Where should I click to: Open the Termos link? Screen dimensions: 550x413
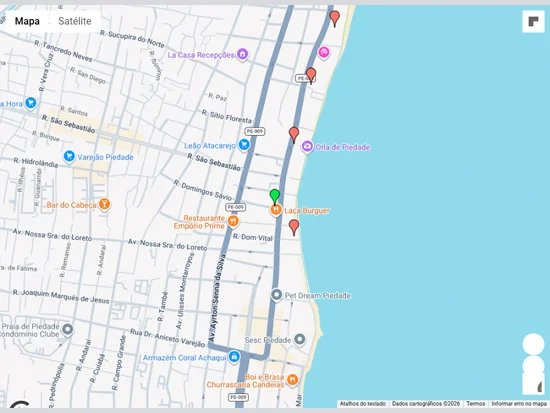[x=476, y=404]
